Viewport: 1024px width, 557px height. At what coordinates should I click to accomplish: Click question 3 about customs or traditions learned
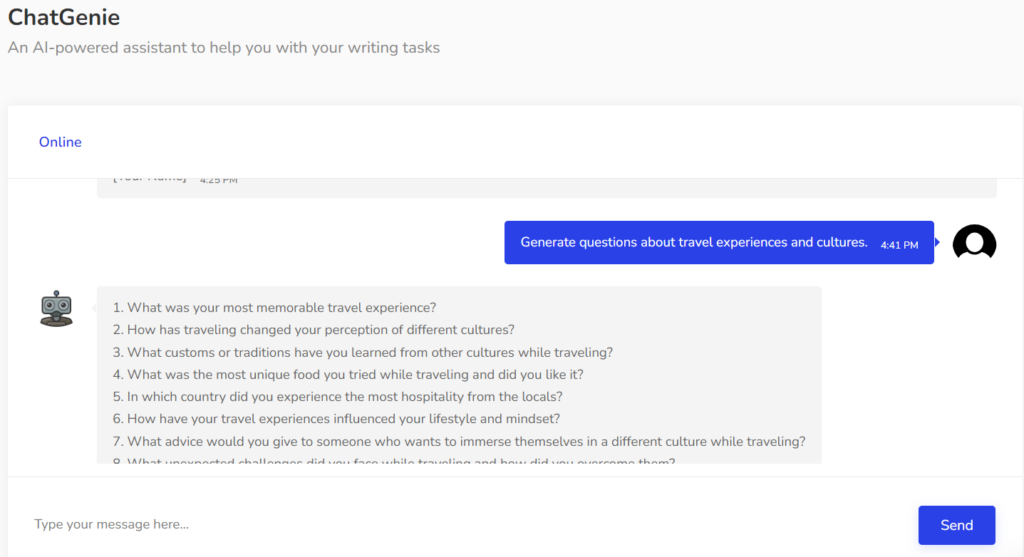pos(362,352)
